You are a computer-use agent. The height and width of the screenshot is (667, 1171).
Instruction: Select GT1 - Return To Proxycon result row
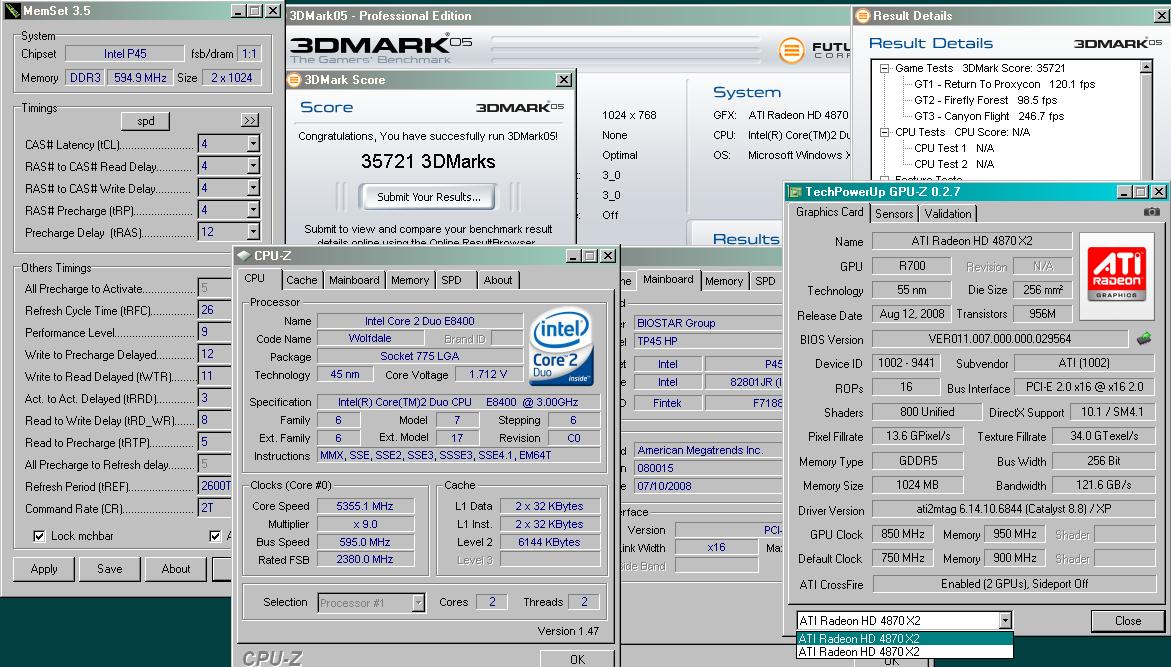[x=1004, y=84]
